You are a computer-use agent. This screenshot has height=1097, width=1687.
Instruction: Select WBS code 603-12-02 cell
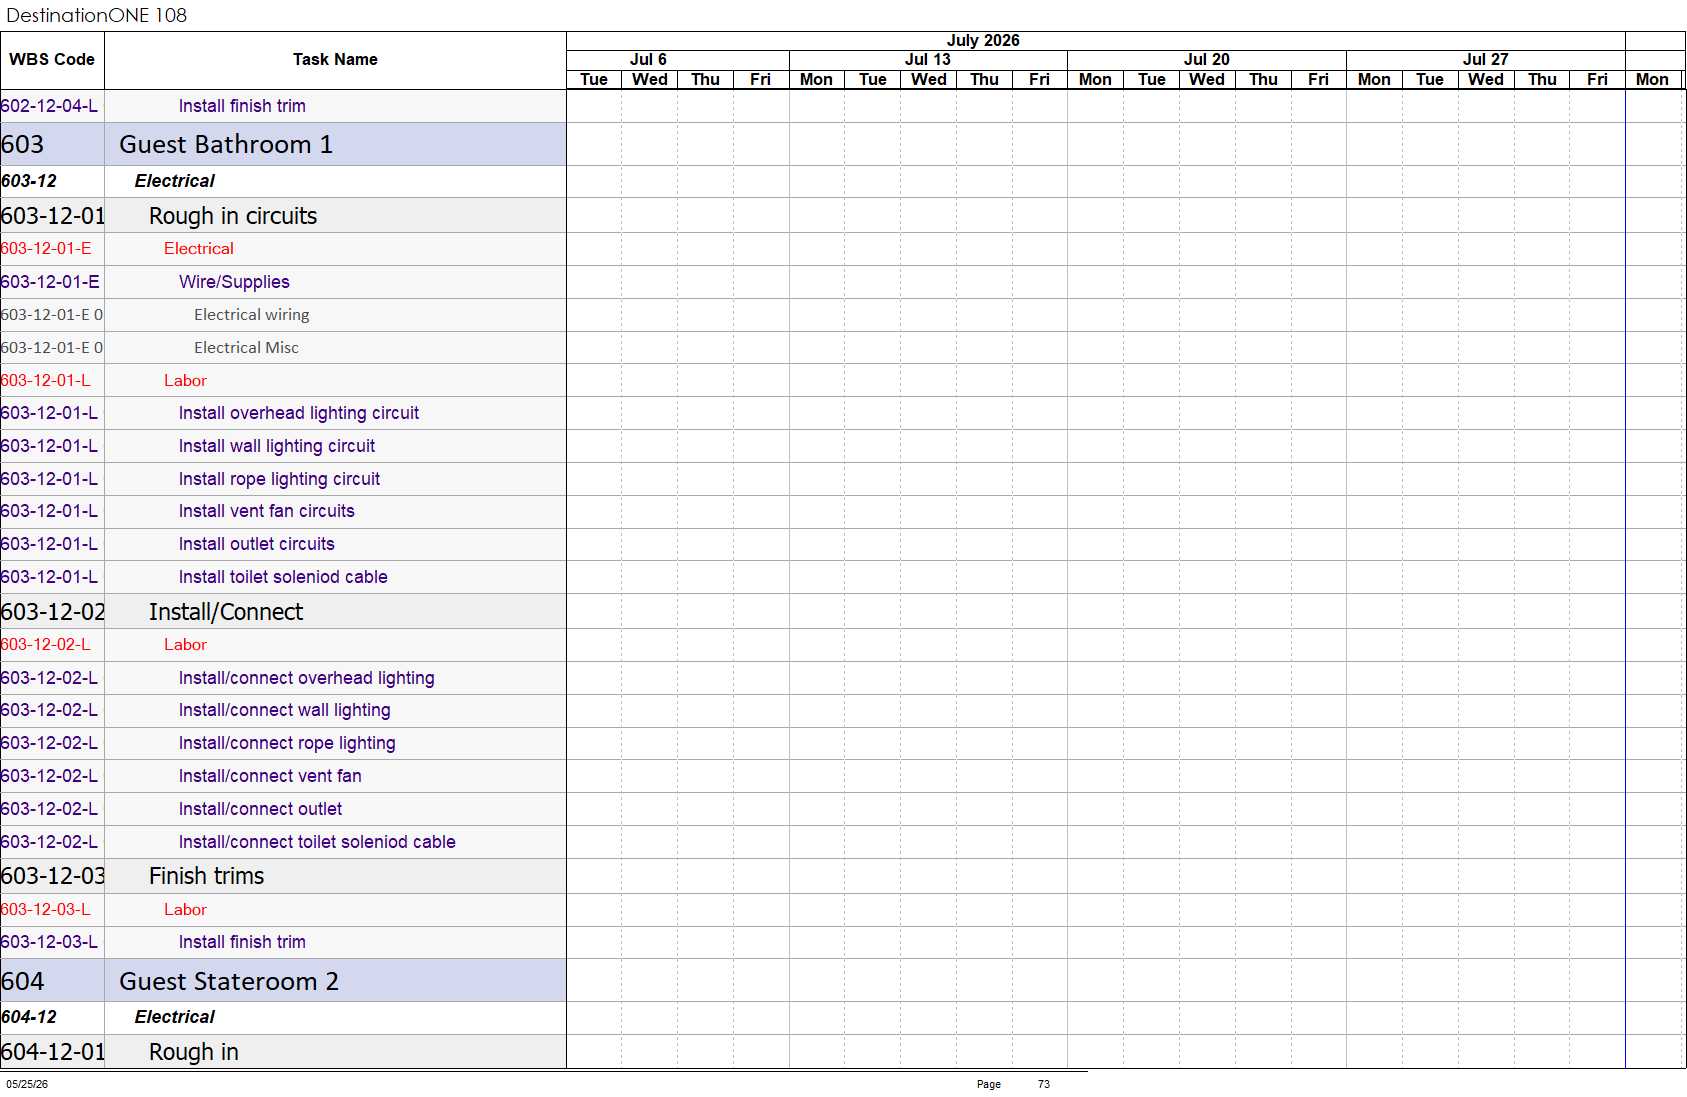tap(52, 612)
